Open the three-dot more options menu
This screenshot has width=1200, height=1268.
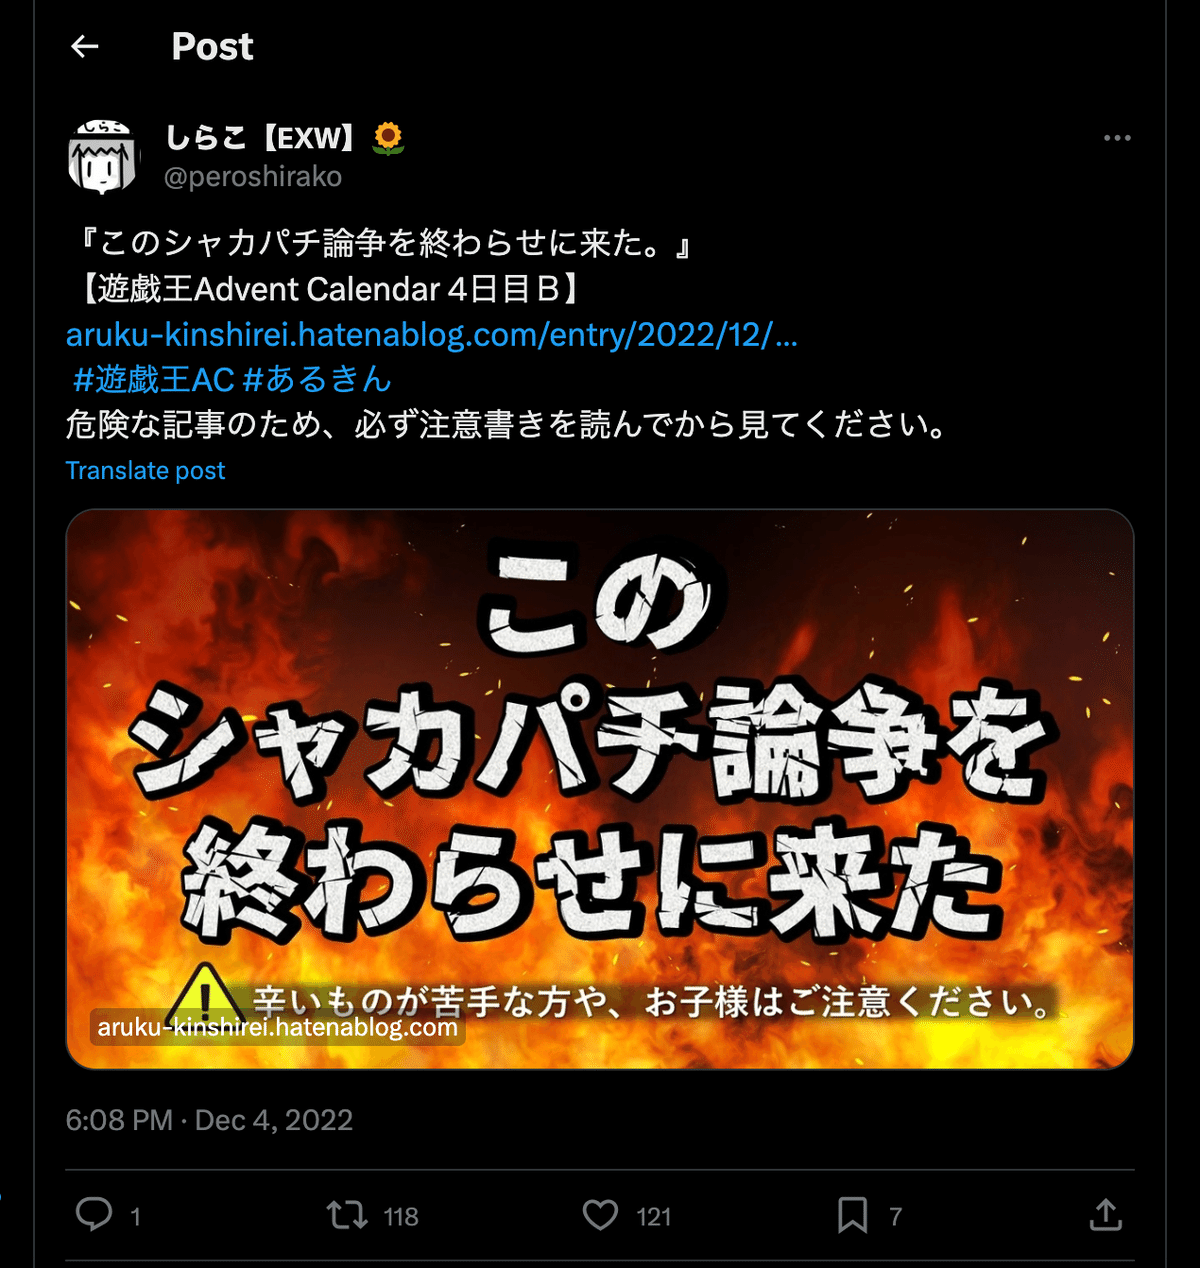pyautogui.click(x=1117, y=138)
